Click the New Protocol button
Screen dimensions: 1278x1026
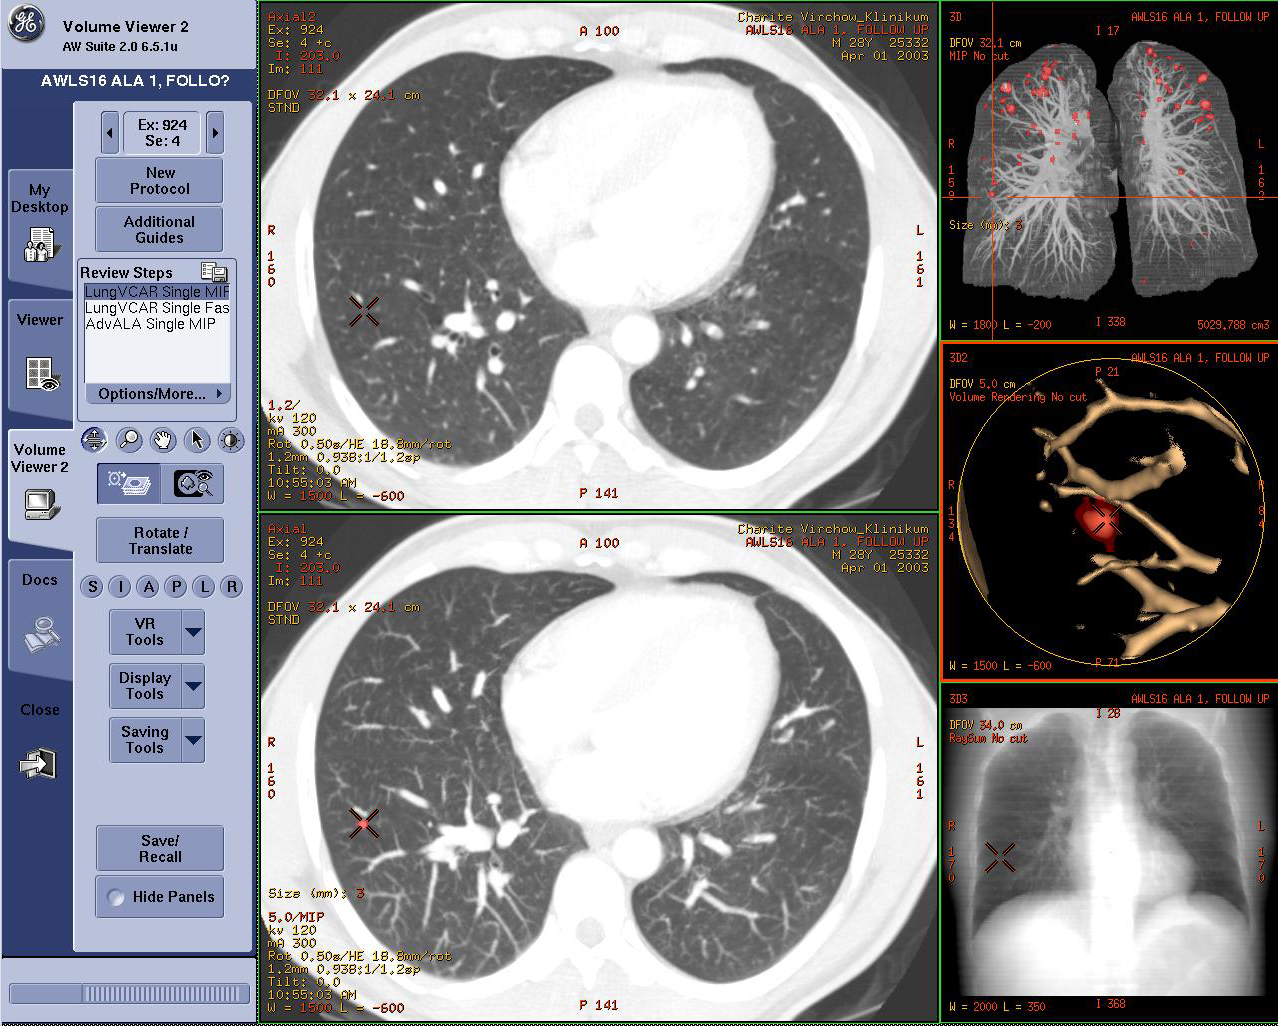click(158, 180)
